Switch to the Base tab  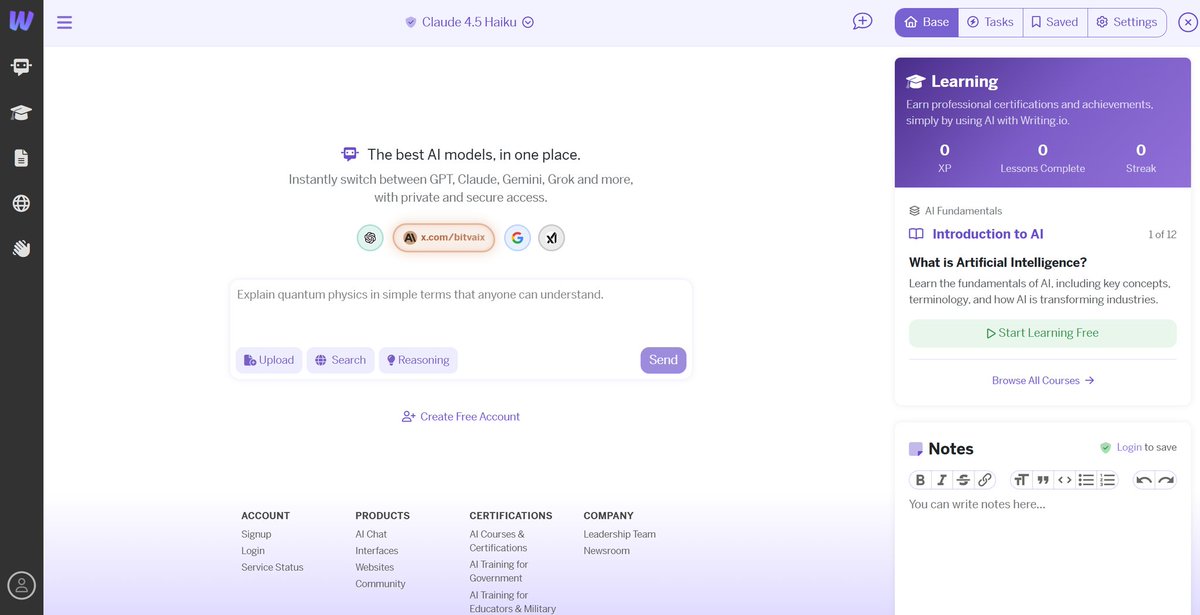(x=927, y=22)
